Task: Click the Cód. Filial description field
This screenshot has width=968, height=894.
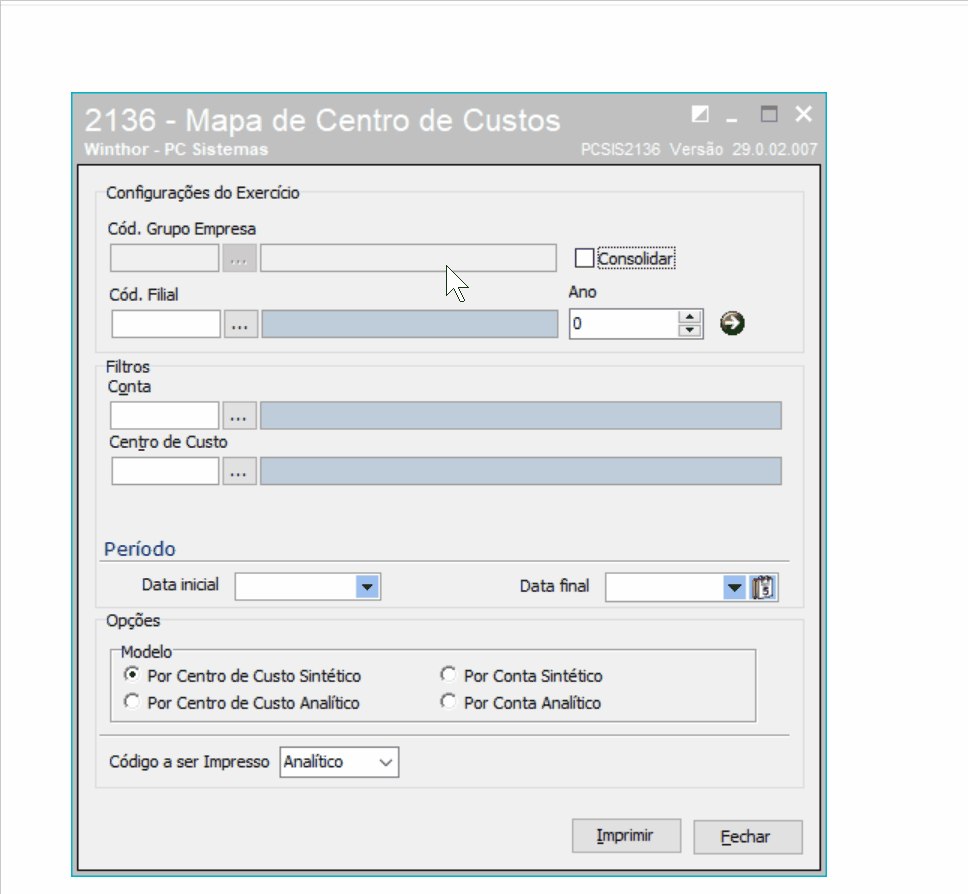Action: [409, 324]
